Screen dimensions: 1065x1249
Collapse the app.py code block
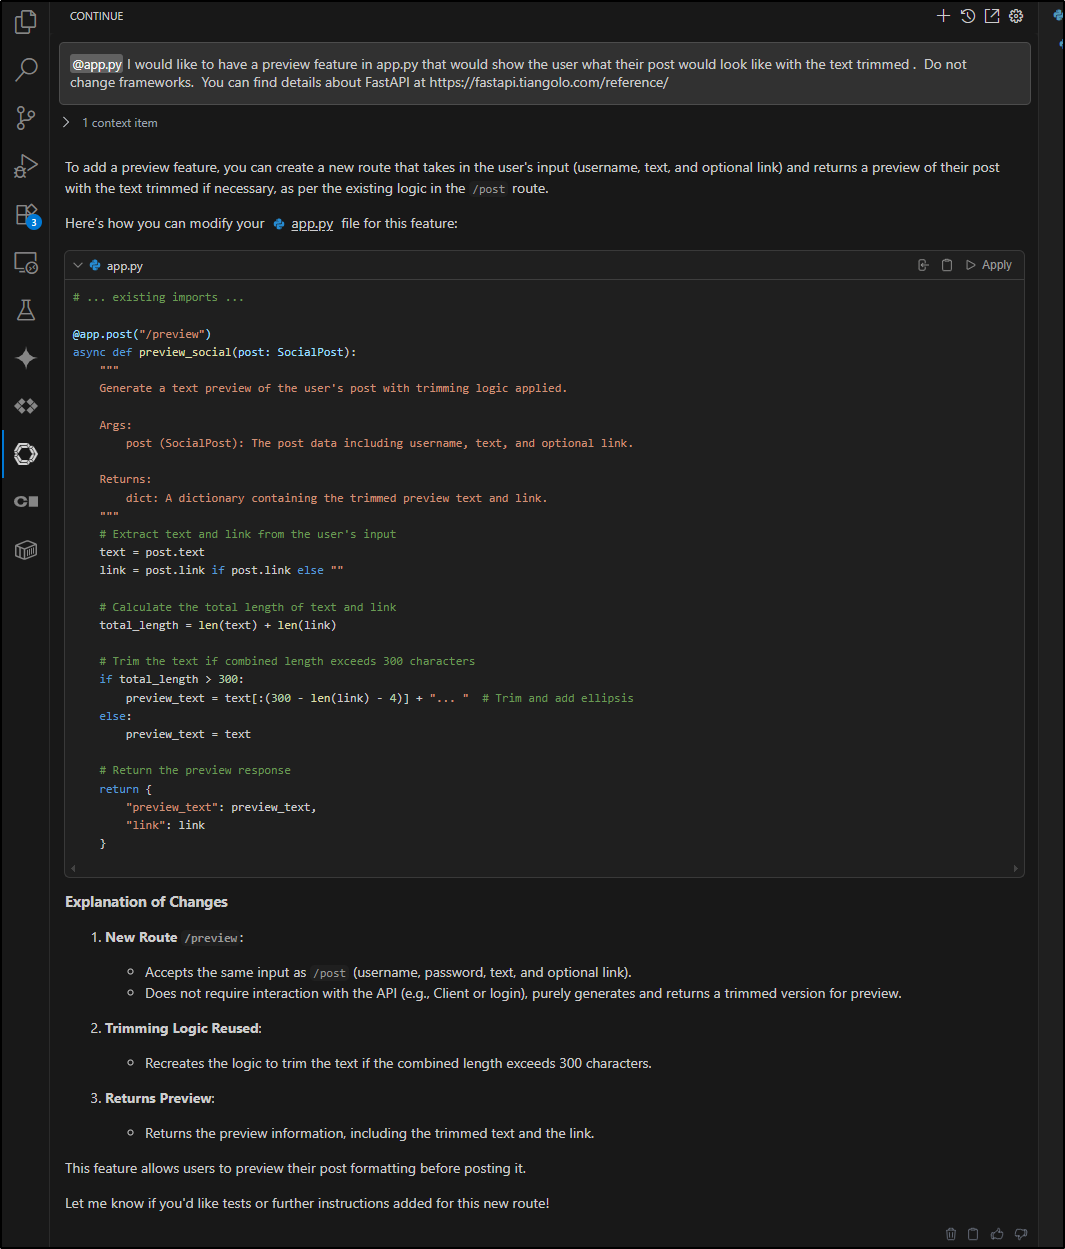tap(78, 265)
